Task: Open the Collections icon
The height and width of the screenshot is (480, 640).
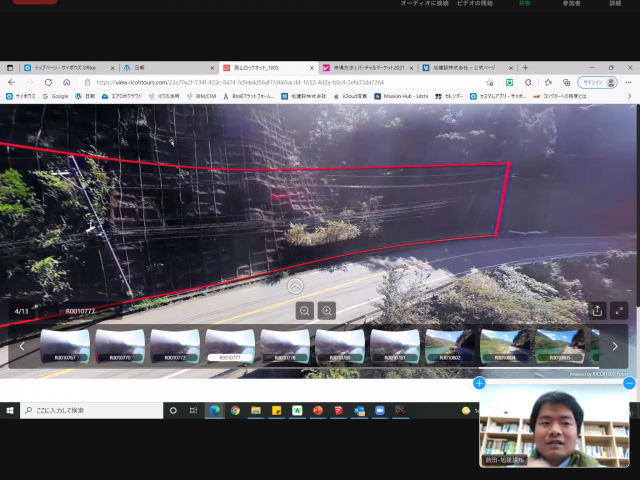Action: point(567,82)
